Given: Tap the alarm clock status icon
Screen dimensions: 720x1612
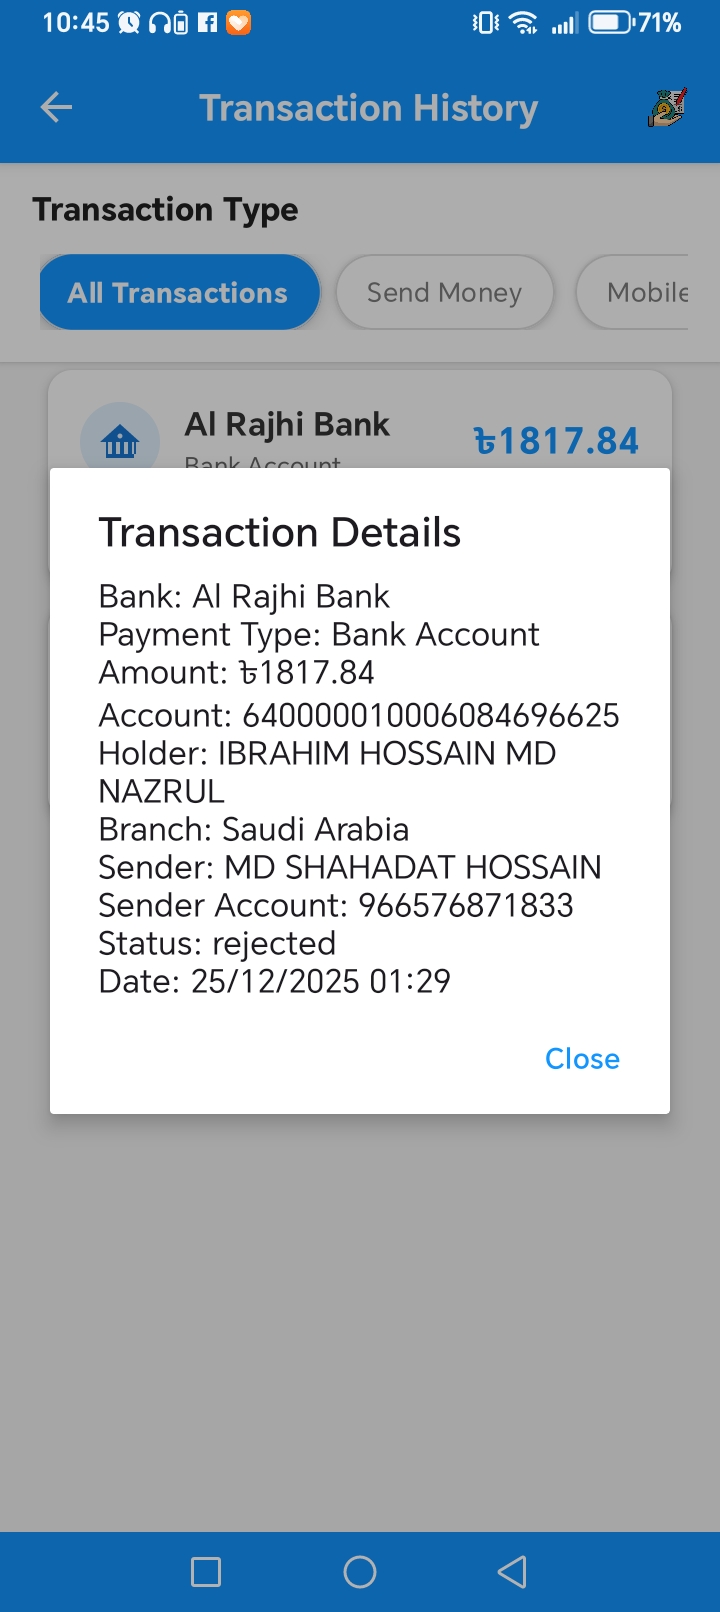Looking at the screenshot, I should click(129, 23).
